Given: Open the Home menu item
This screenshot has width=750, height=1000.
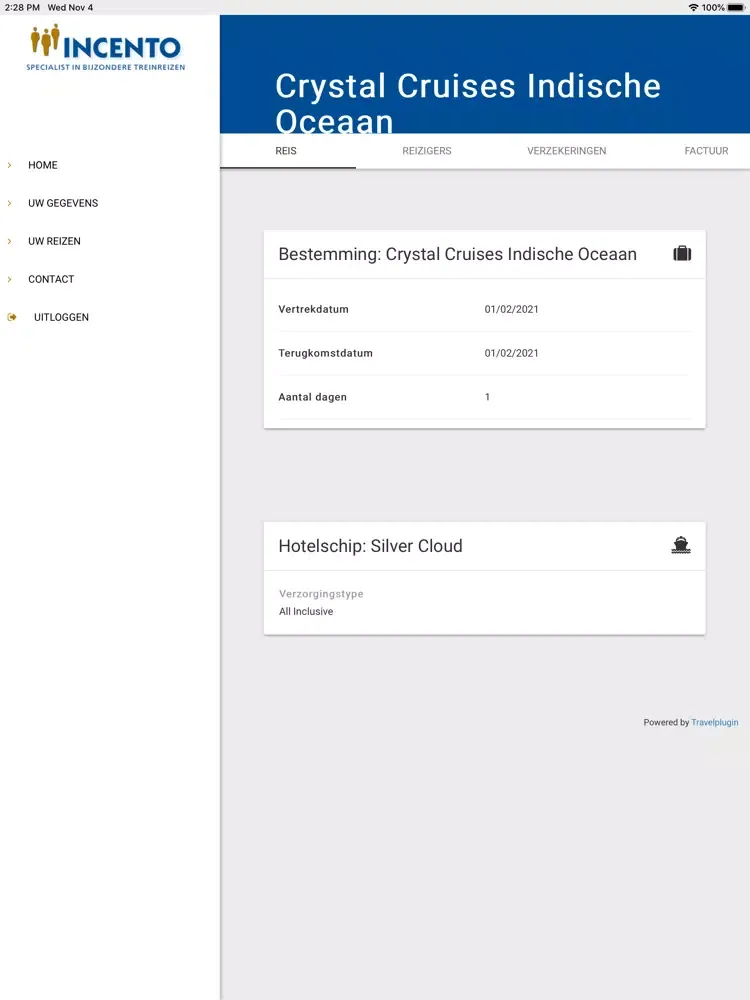Looking at the screenshot, I should coord(43,165).
